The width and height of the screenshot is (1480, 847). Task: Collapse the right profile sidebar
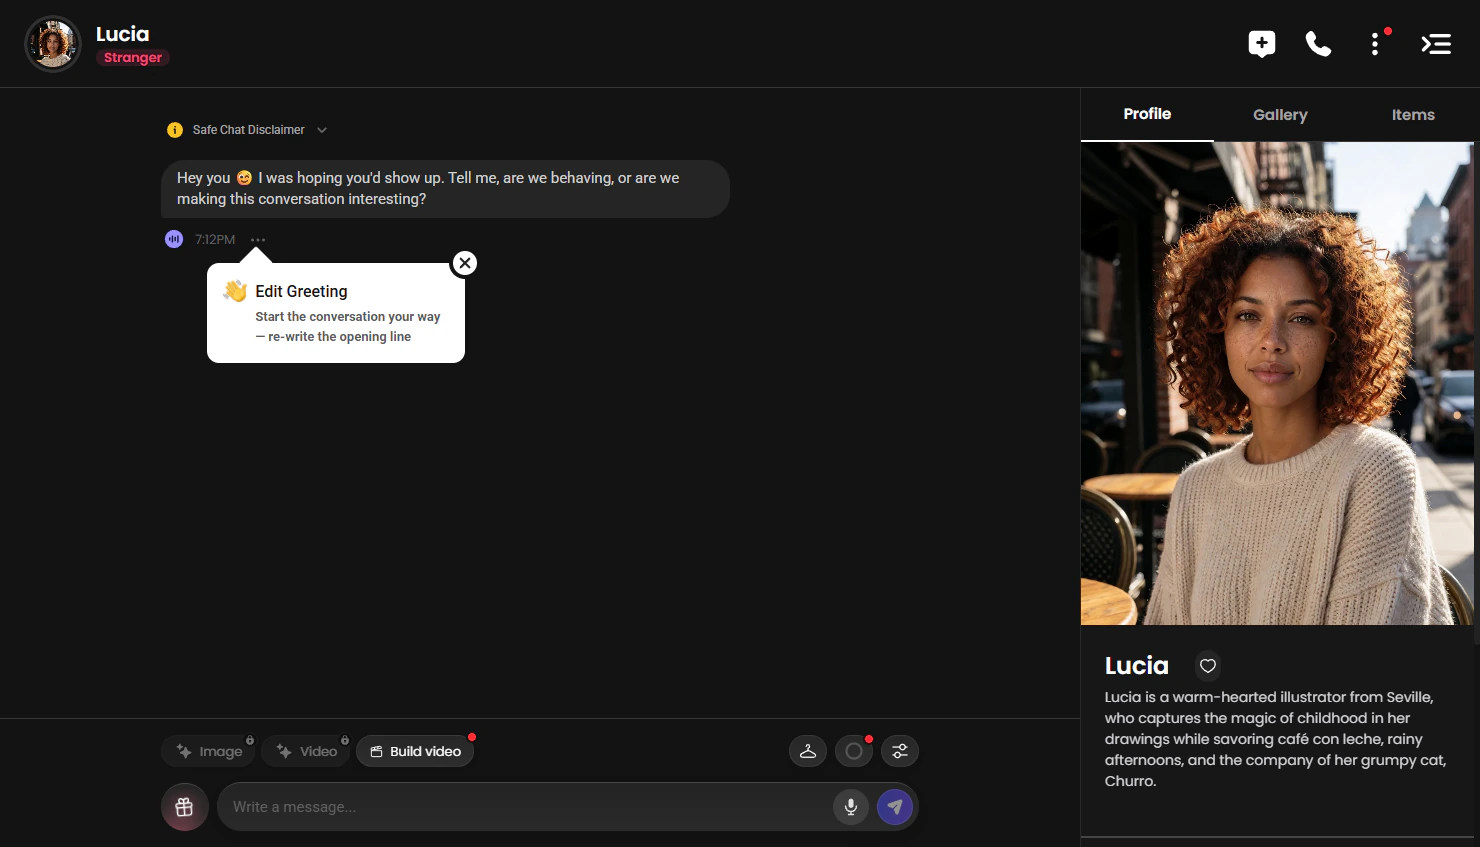tap(1436, 44)
